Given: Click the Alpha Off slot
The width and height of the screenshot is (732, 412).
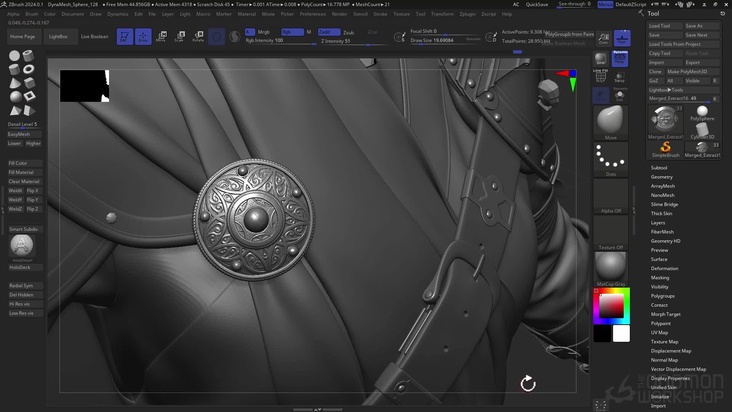Looking at the screenshot, I should [x=611, y=196].
